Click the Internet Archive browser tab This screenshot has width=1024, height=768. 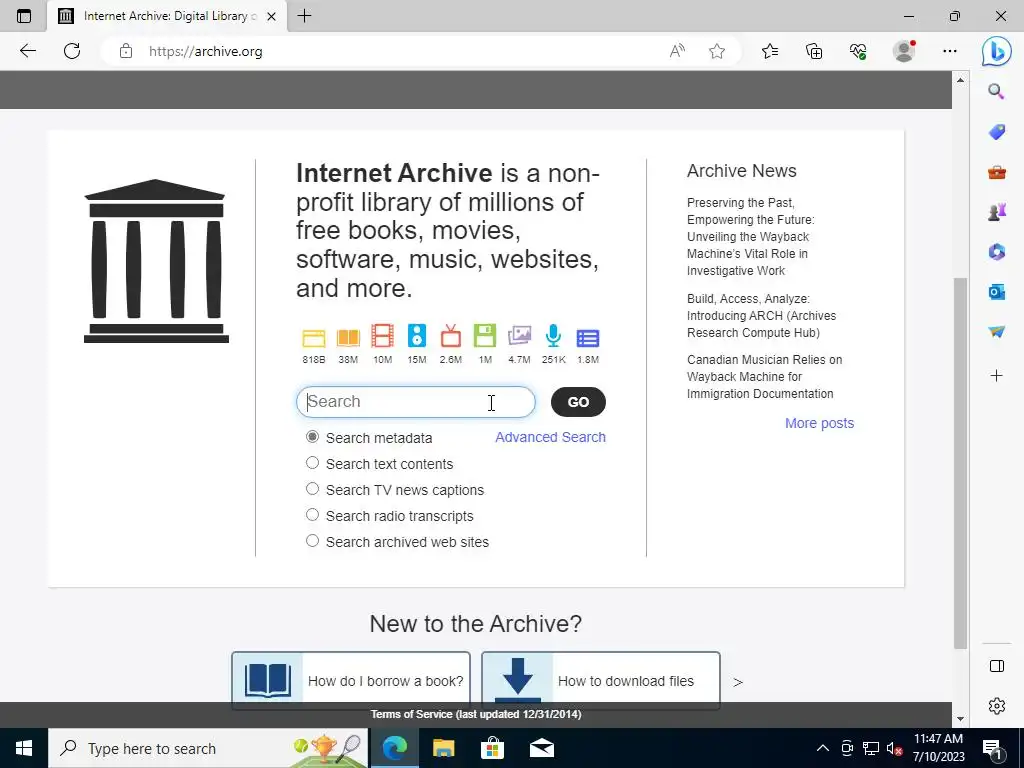(167, 16)
